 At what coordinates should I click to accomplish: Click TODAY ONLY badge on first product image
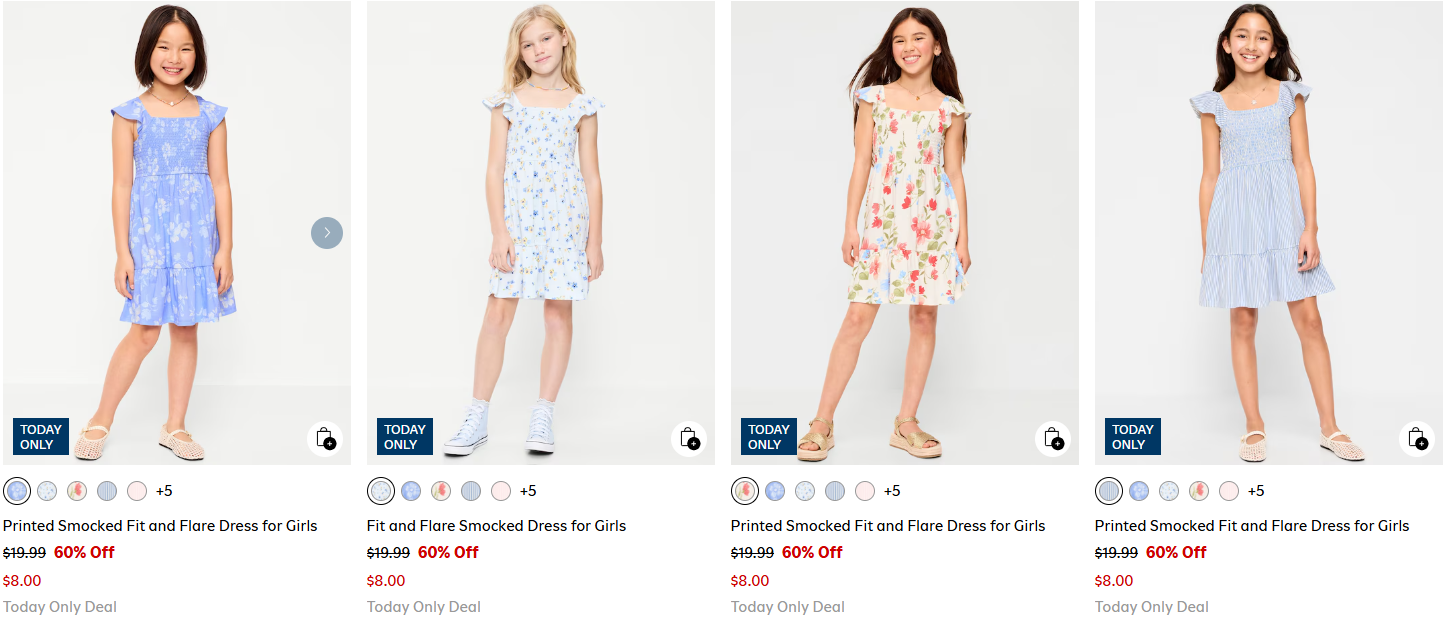coord(41,437)
